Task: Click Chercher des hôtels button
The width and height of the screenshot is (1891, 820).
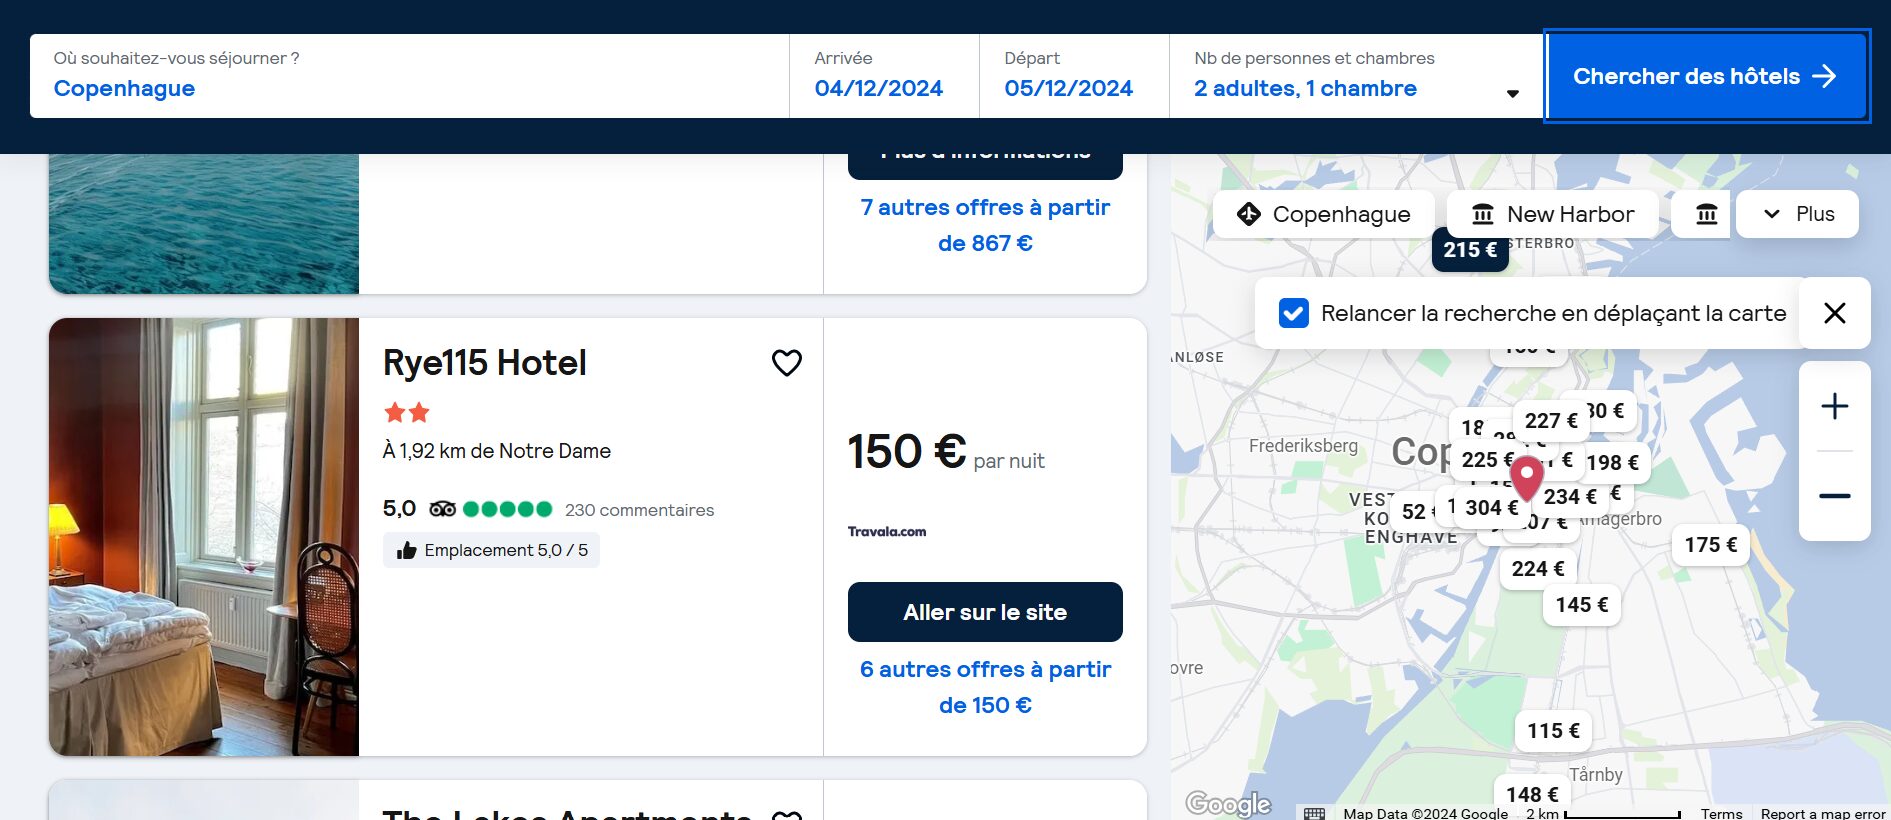Action: click(1706, 76)
